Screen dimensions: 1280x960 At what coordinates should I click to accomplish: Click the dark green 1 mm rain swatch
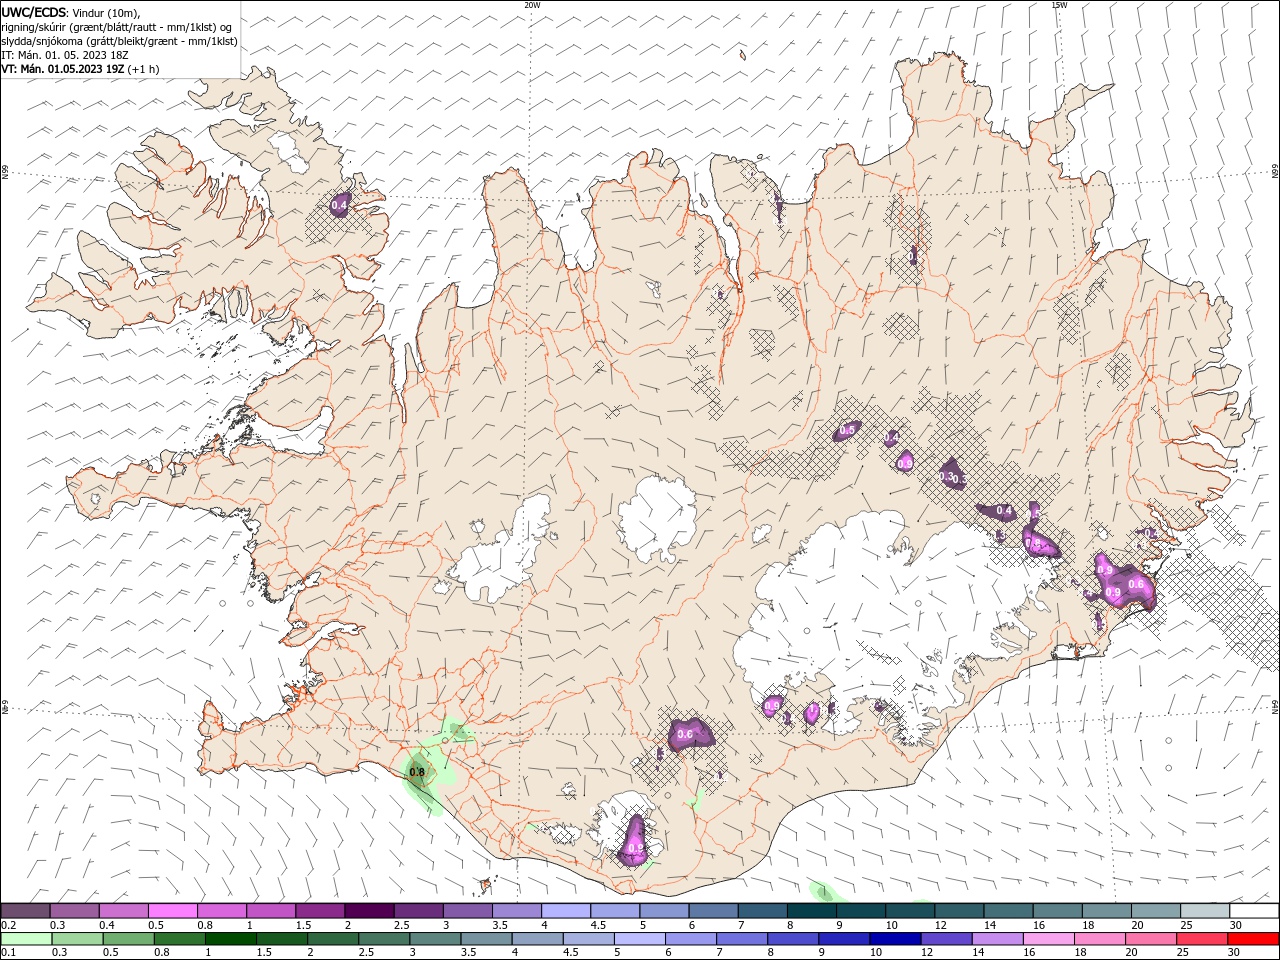[x=230, y=939]
